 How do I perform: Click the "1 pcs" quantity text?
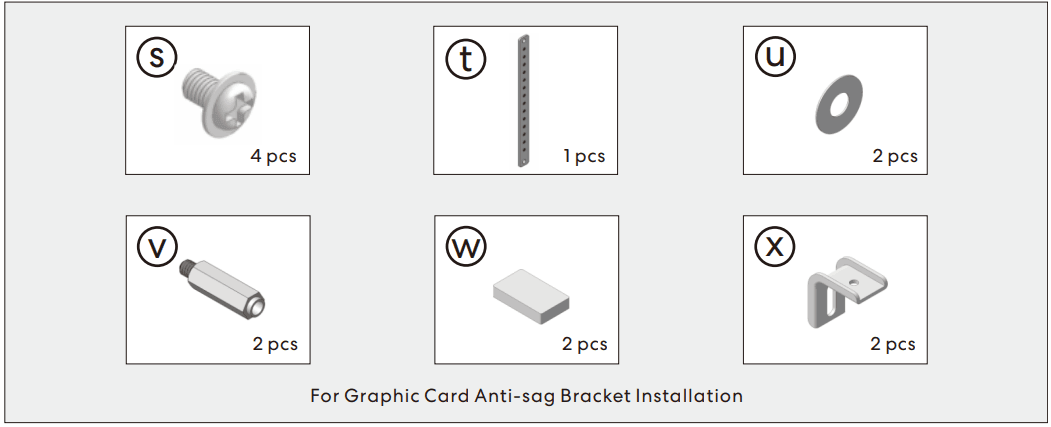584,157
